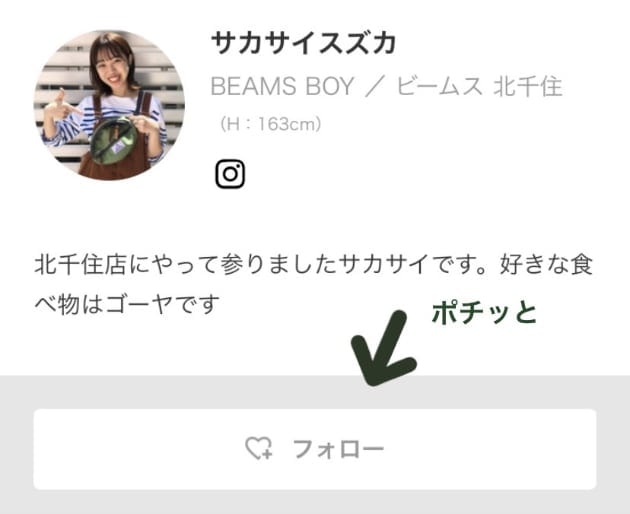Click the person's face in avatar
This screenshot has height=514, width=630.
pos(112,64)
